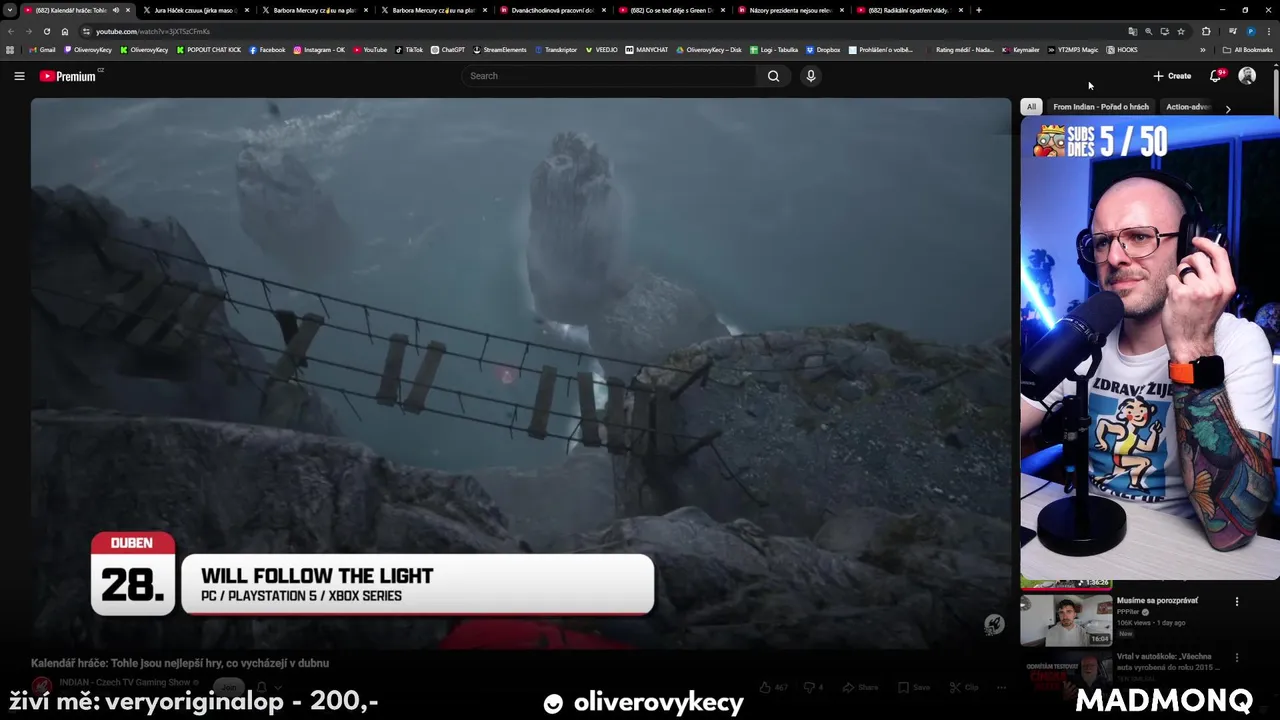Open the browser extensions puzzle icon
Image resolution: width=1280 pixels, height=720 pixels.
coord(1206,31)
